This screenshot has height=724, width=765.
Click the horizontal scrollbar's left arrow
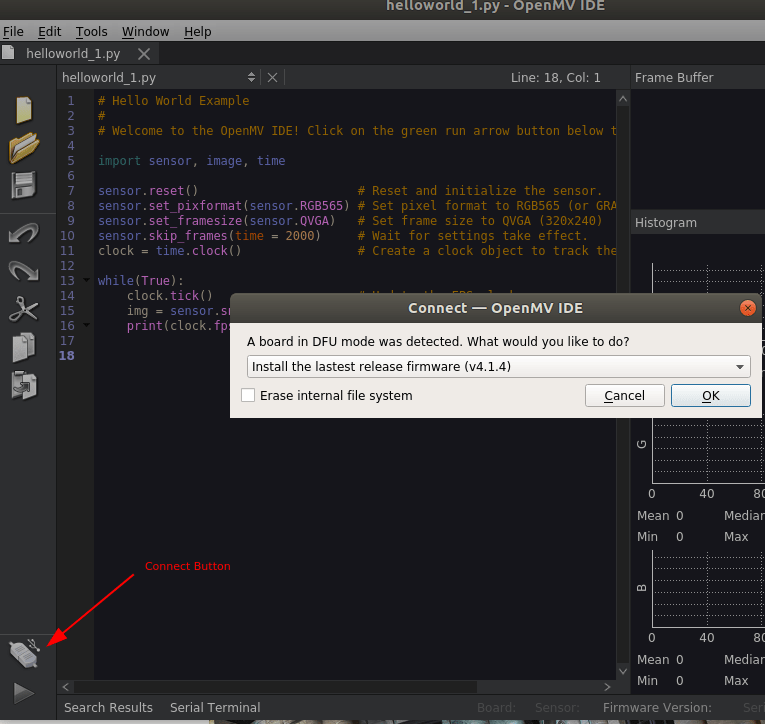[x=66, y=687]
